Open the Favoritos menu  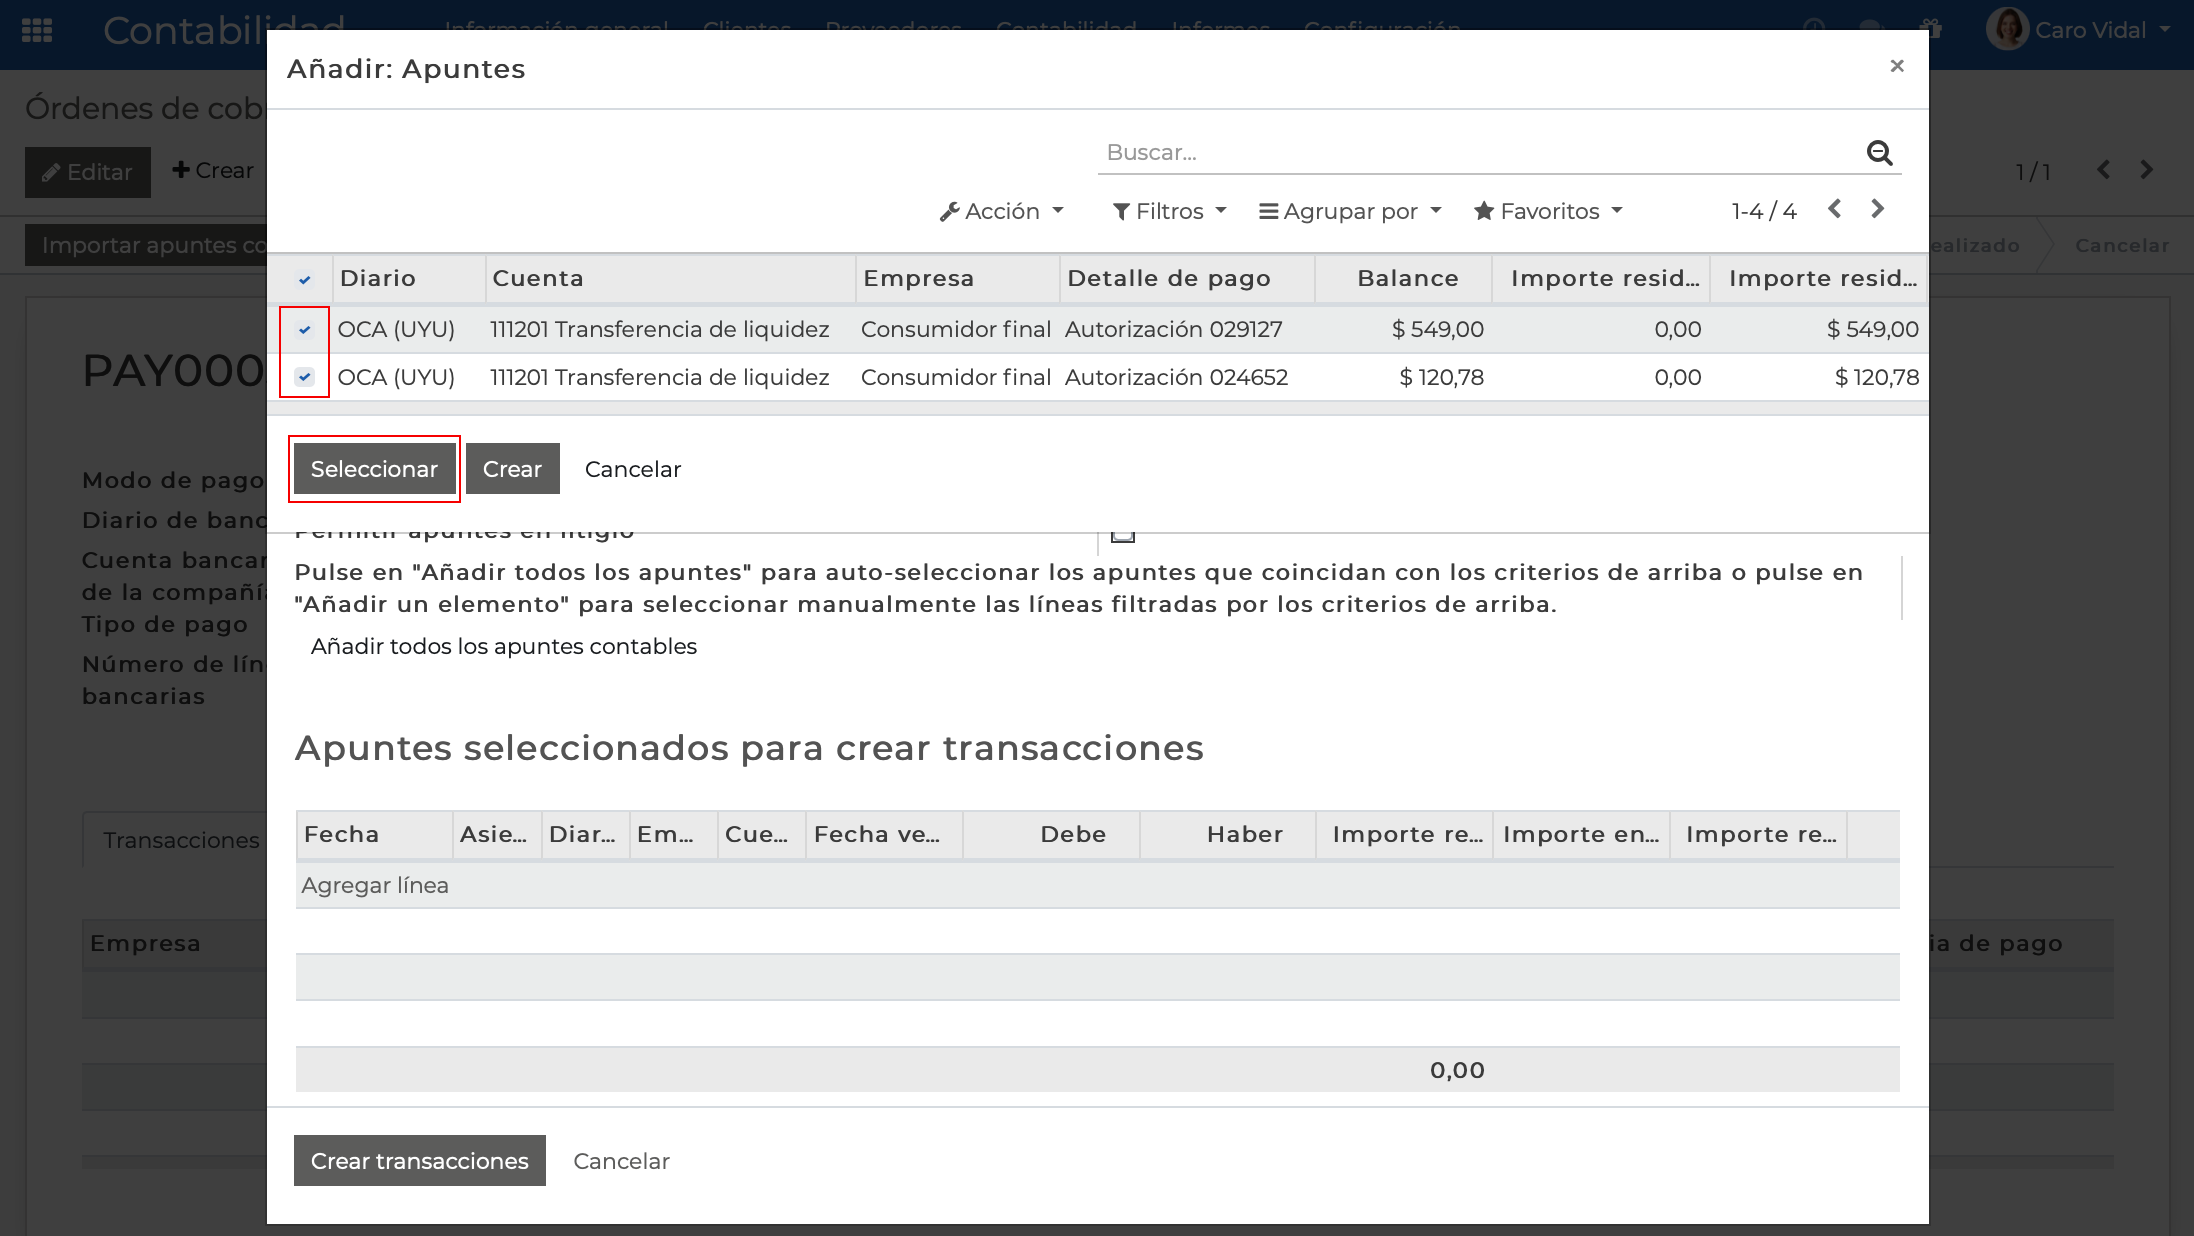point(1548,211)
